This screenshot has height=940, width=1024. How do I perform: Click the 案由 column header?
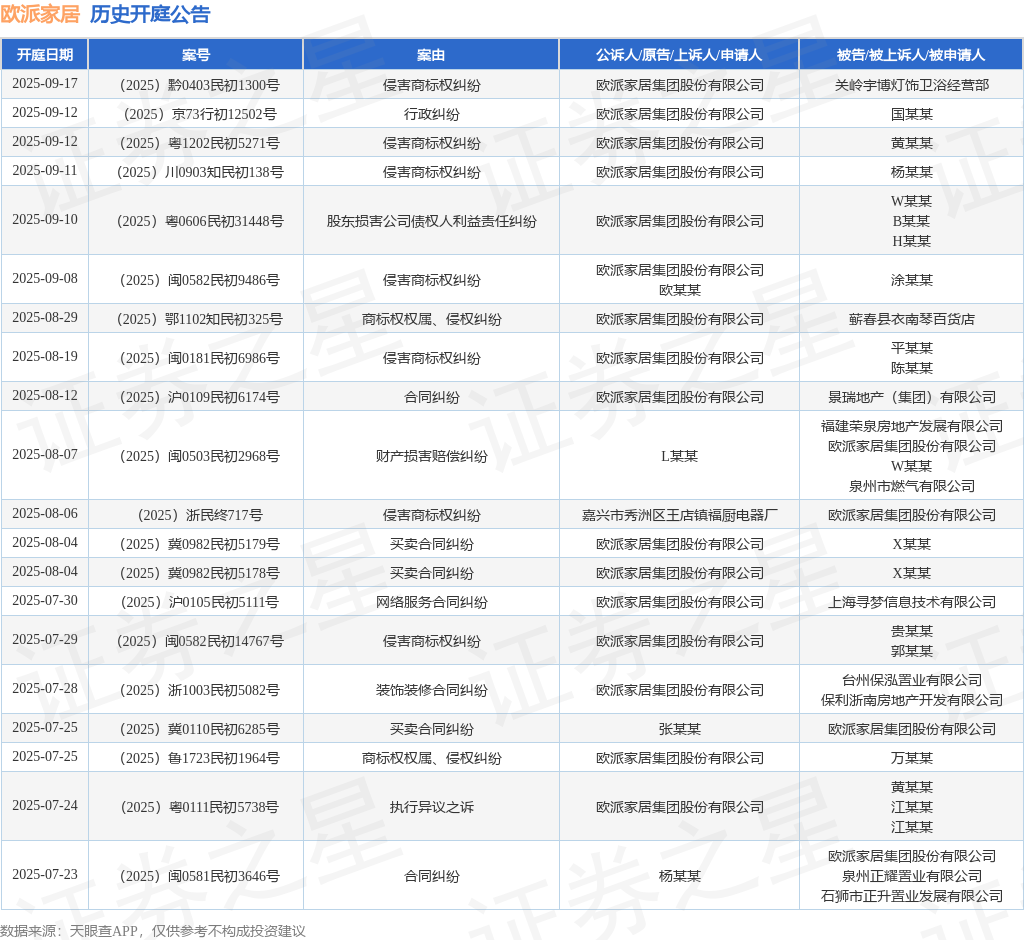click(431, 55)
